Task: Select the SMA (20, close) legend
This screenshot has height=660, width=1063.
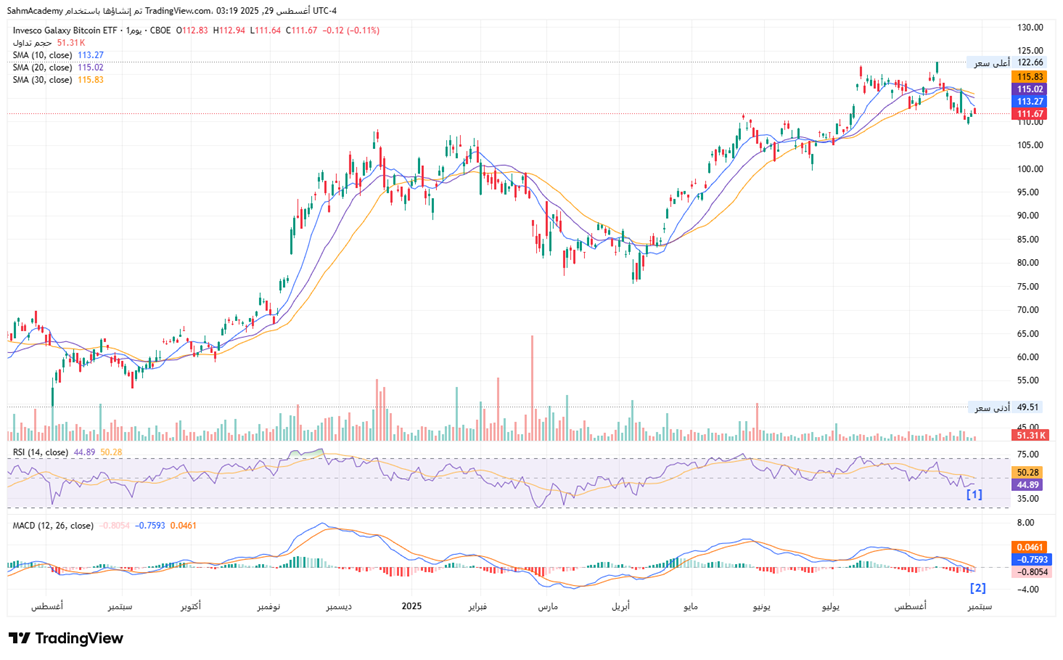Action: [x=42, y=67]
